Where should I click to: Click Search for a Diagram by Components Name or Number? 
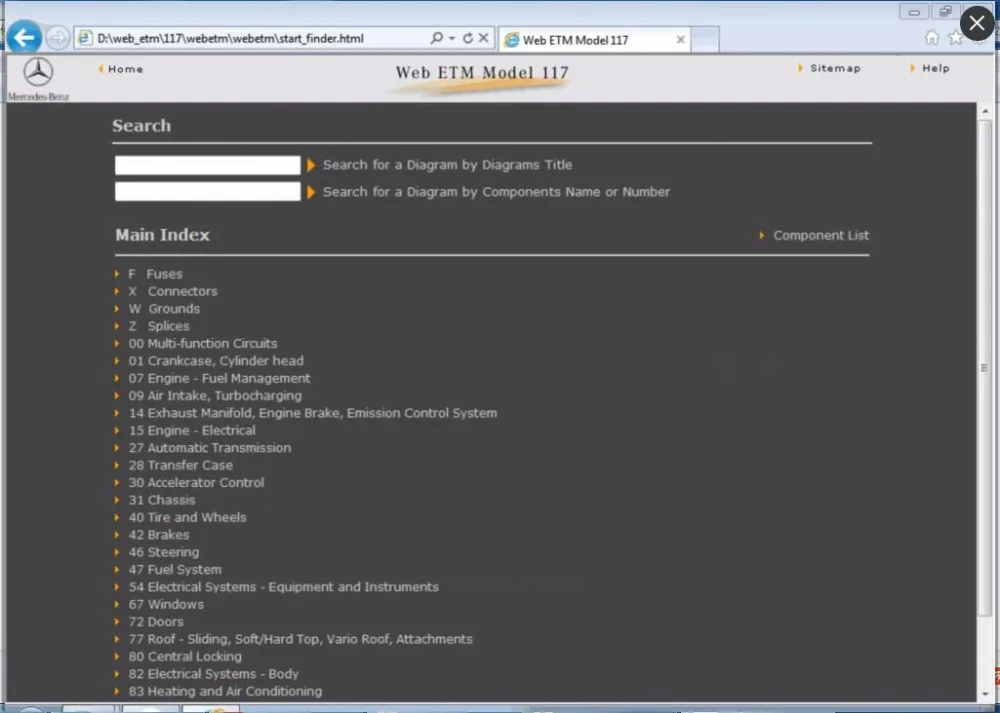[496, 192]
